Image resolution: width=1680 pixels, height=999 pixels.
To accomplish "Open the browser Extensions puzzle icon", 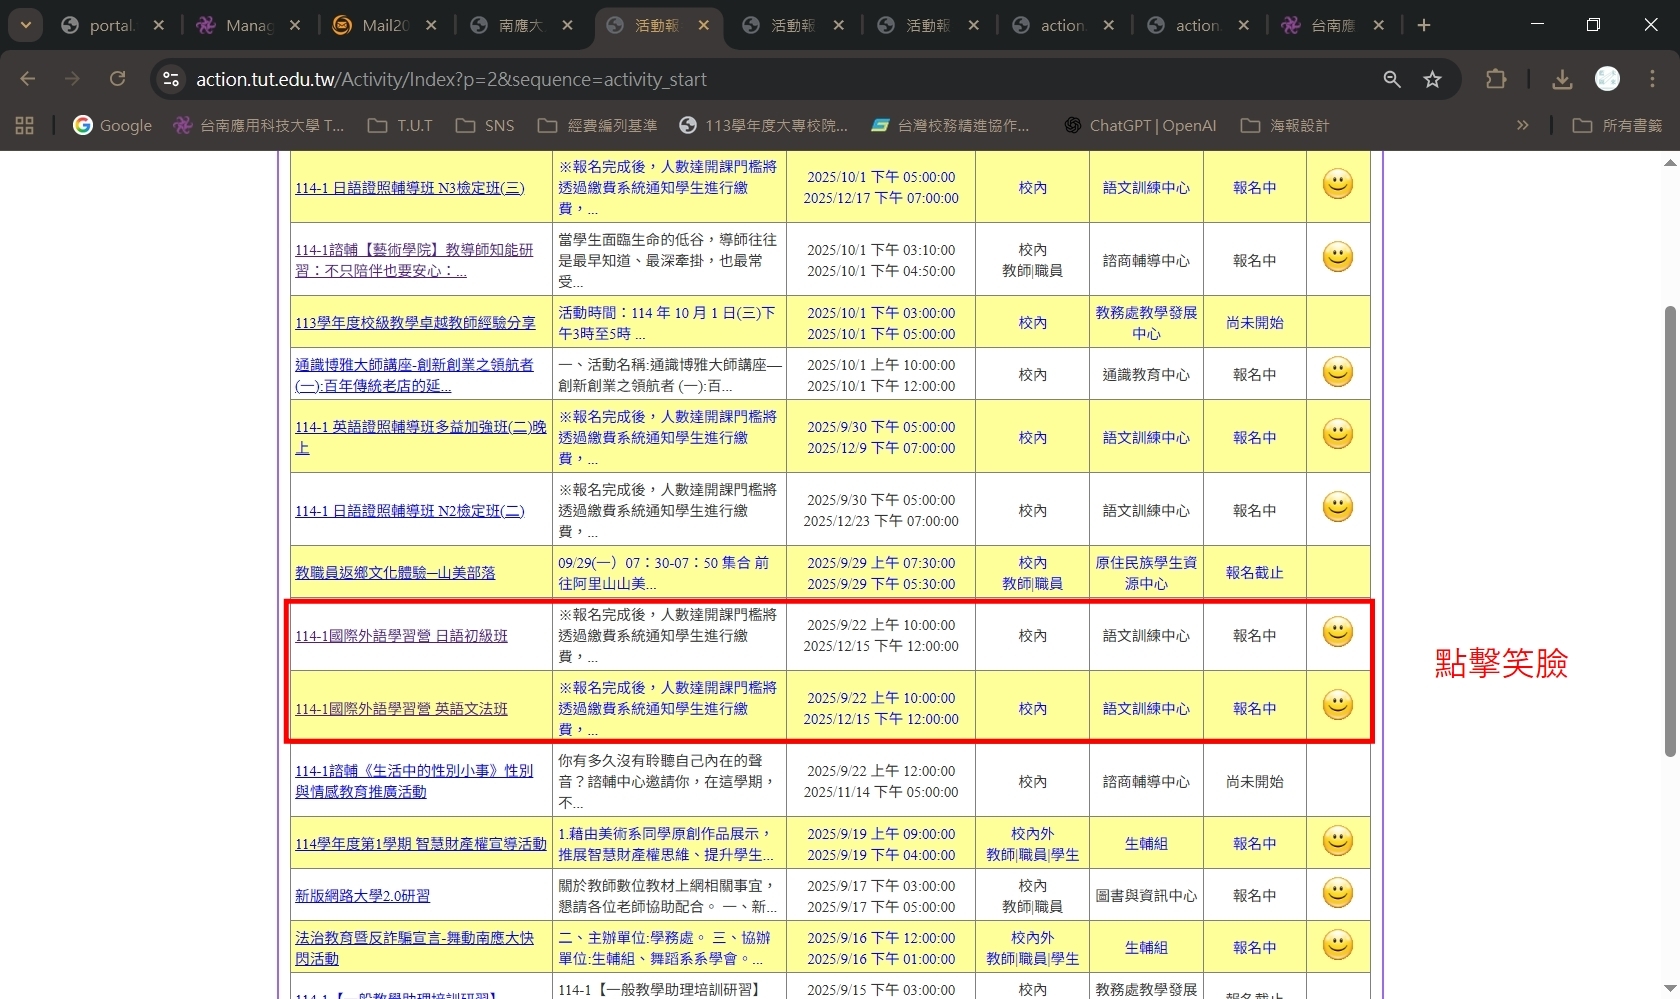I will pyautogui.click(x=1496, y=79).
